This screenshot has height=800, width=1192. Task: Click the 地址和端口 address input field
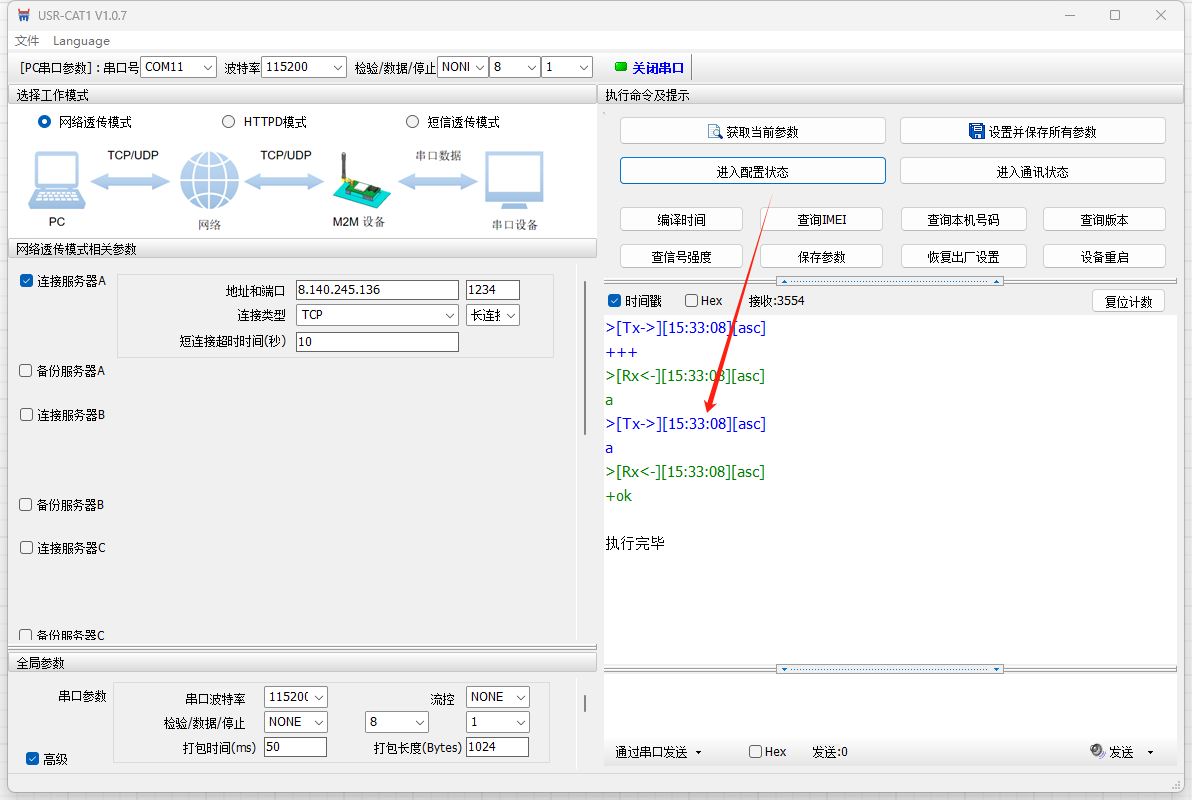coord(376,290)
